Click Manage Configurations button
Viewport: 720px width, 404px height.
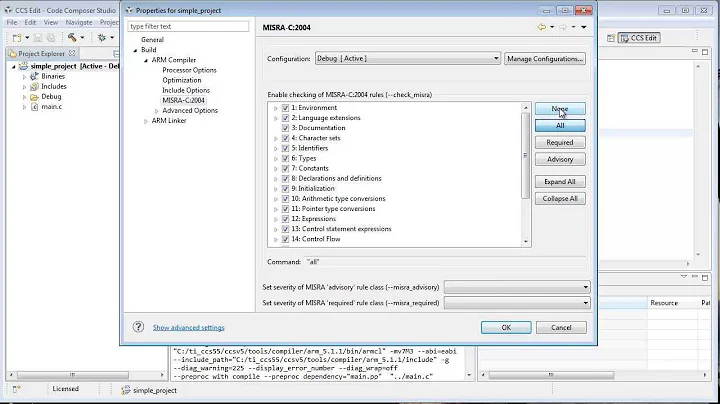click(545, 59)
